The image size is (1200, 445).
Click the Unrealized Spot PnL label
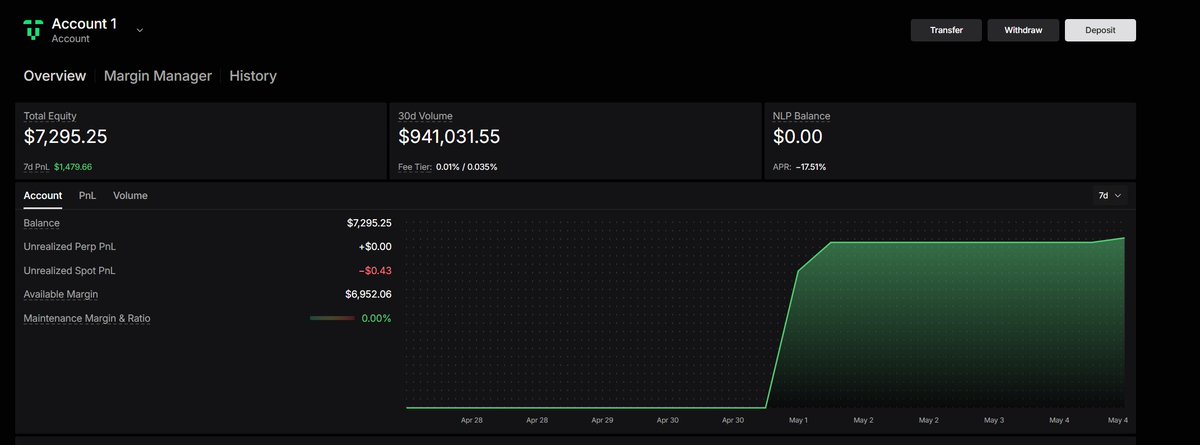69,270
